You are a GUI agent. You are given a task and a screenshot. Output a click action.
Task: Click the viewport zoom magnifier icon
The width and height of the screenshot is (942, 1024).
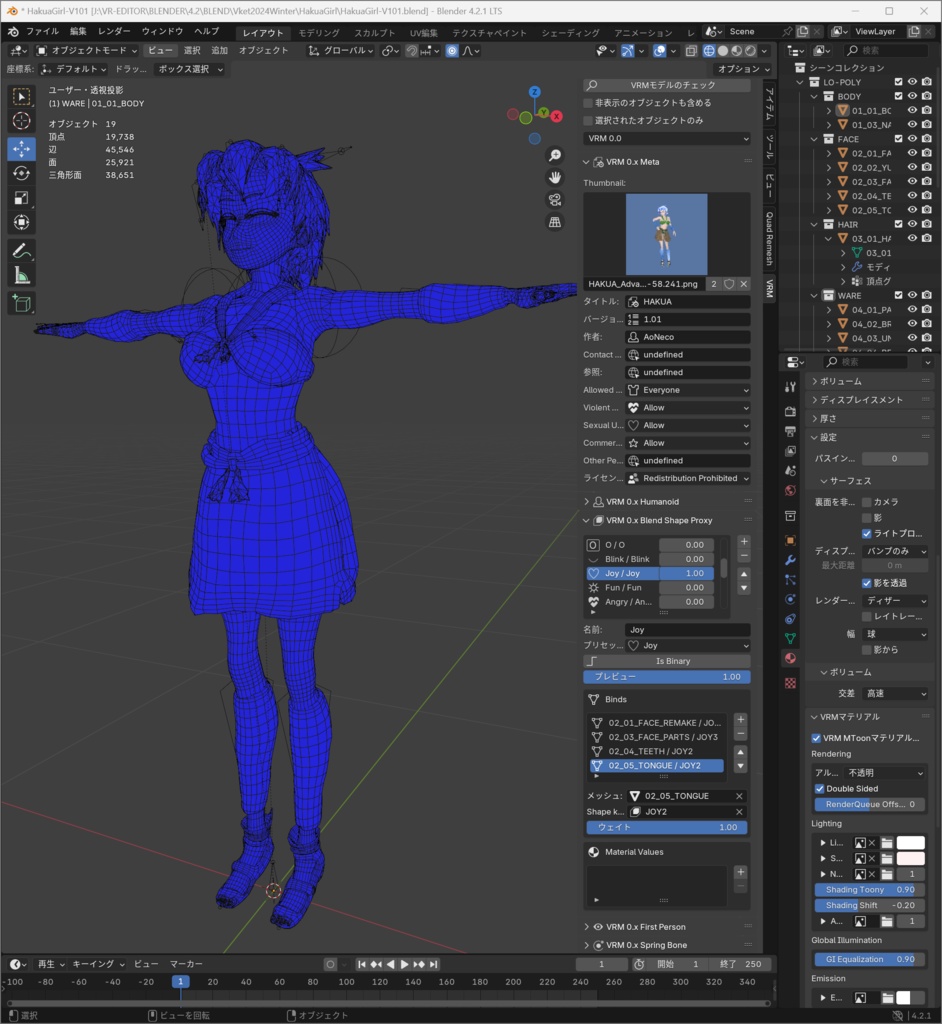[554, 156]
